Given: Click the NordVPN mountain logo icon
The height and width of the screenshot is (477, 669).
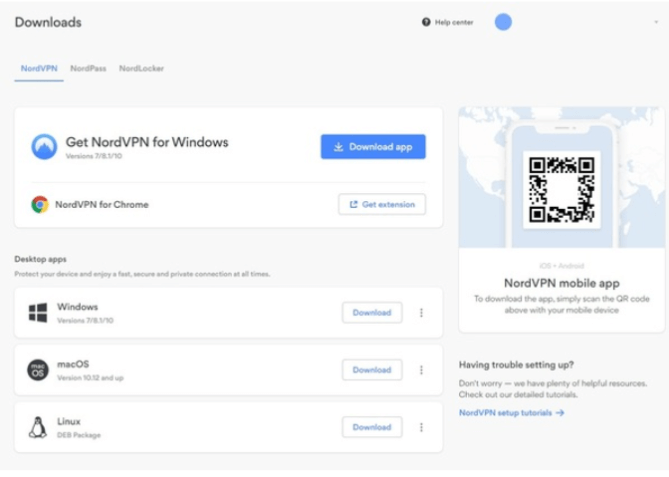Looking at the screenshot, I should pos(44,146).
